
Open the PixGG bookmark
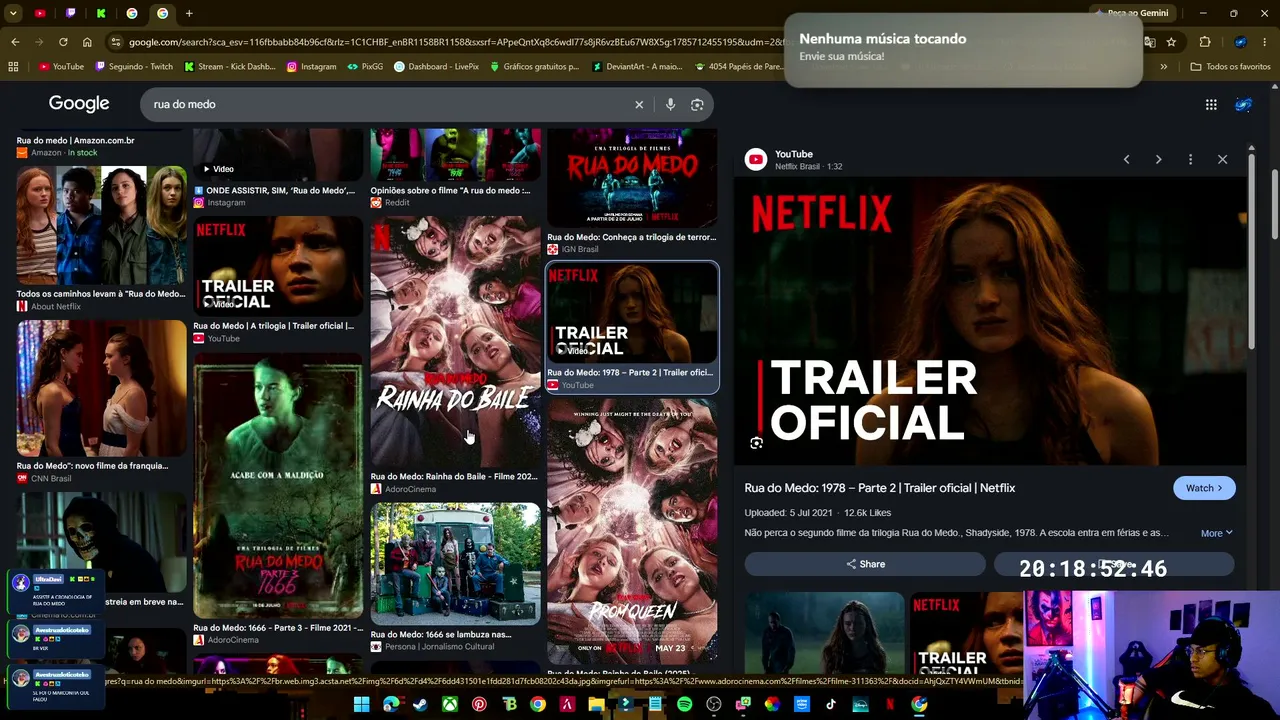[365, 67]
